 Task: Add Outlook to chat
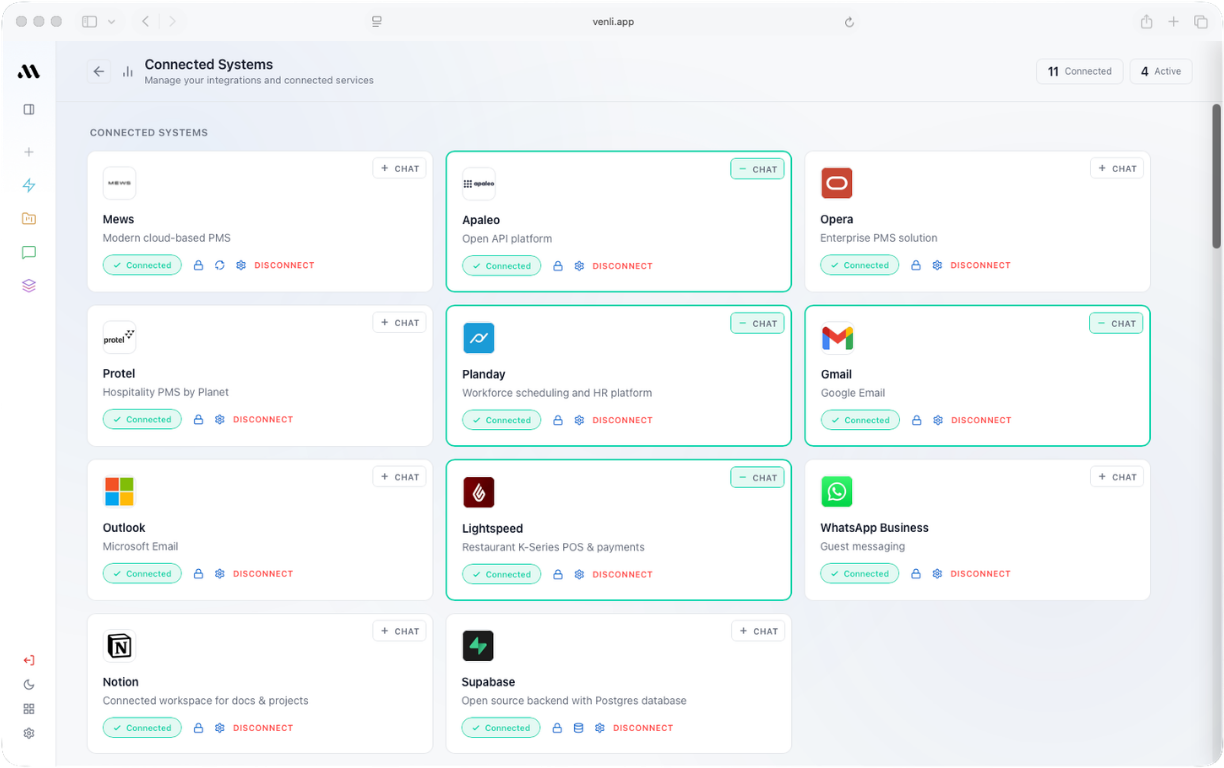coord(400,477)
